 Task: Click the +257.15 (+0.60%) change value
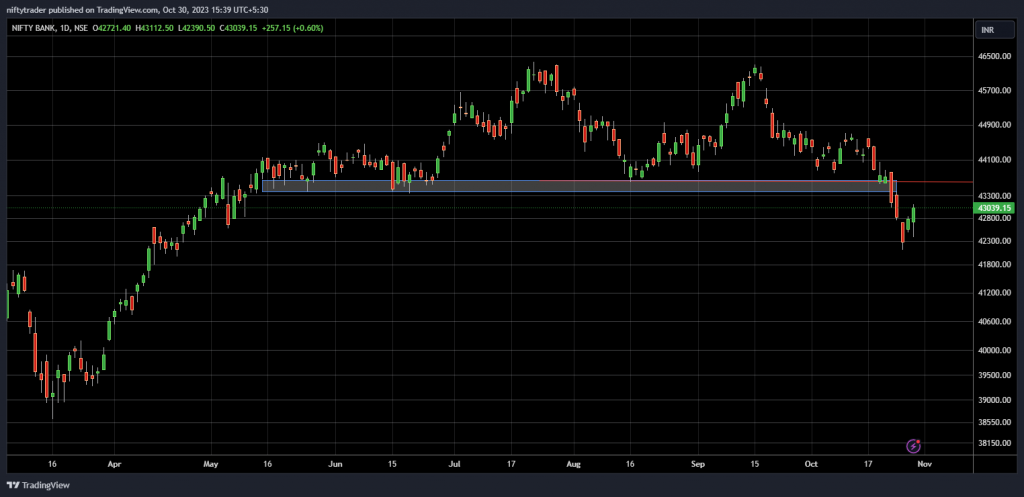(x=292, y=28)
